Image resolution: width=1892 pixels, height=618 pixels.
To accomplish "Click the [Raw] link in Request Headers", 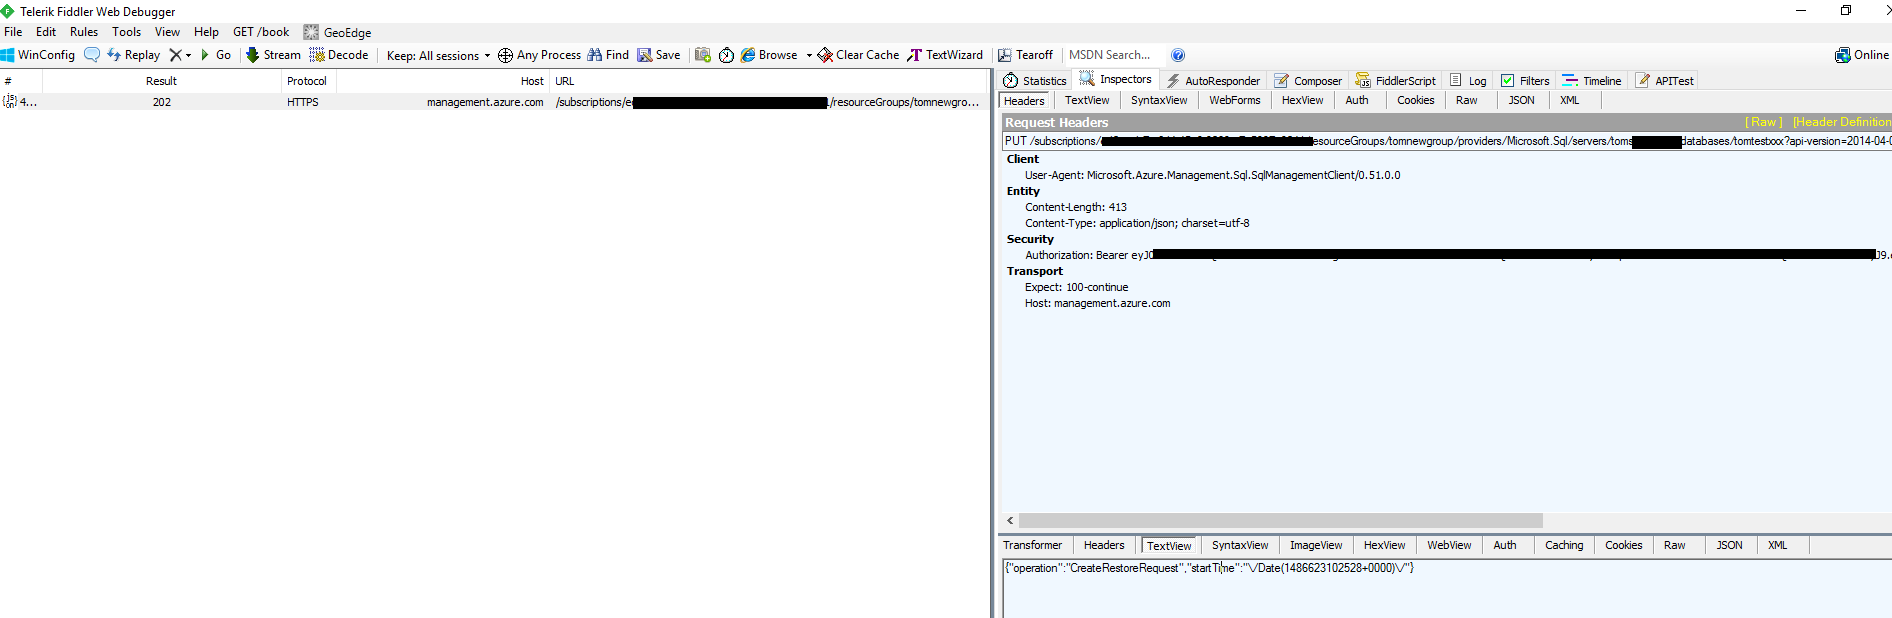I will pyautogui.click(x=1763, y=122).
